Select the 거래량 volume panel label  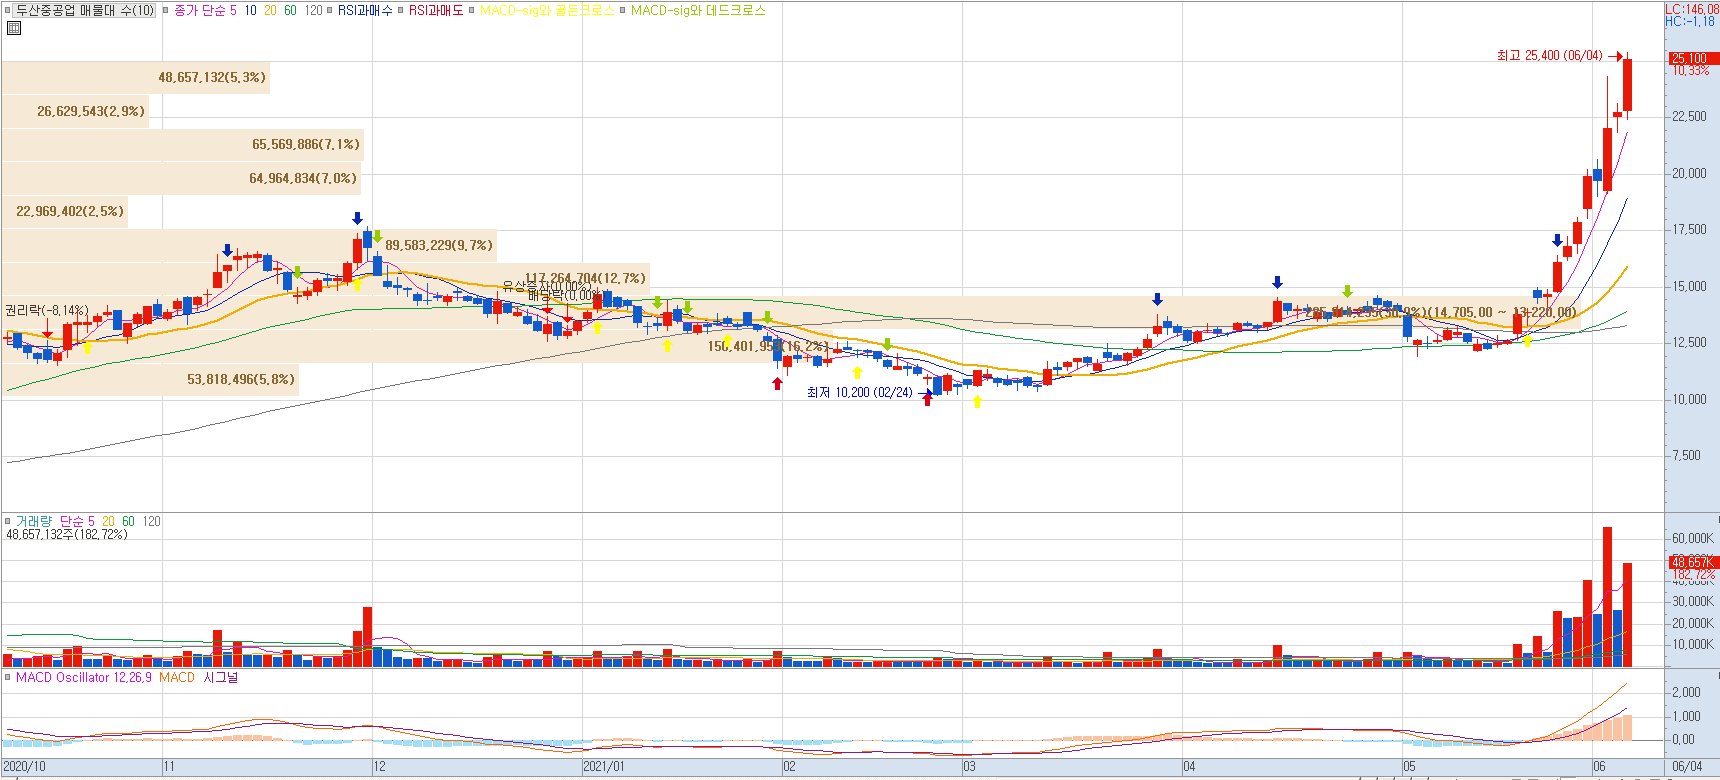(33, 521)
